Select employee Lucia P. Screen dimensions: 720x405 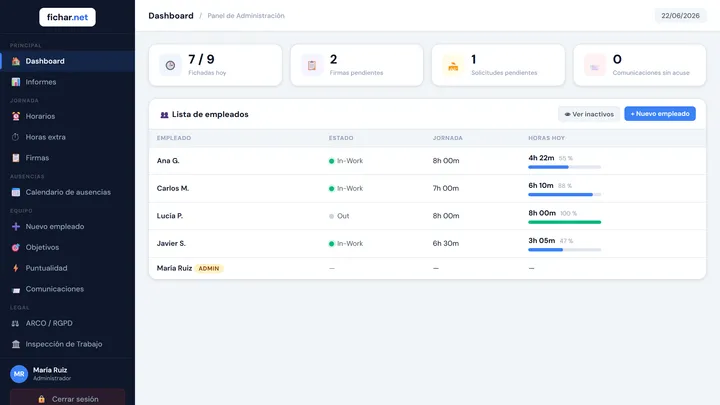click(170, 216)
